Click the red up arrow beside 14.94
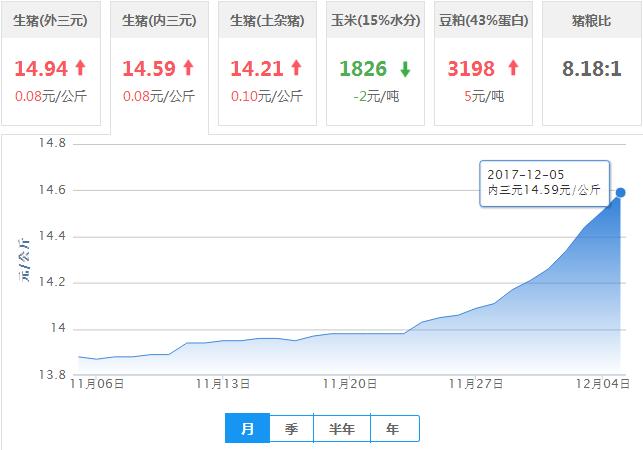Viewport: 643px width, 450px height. coord(81,68)
